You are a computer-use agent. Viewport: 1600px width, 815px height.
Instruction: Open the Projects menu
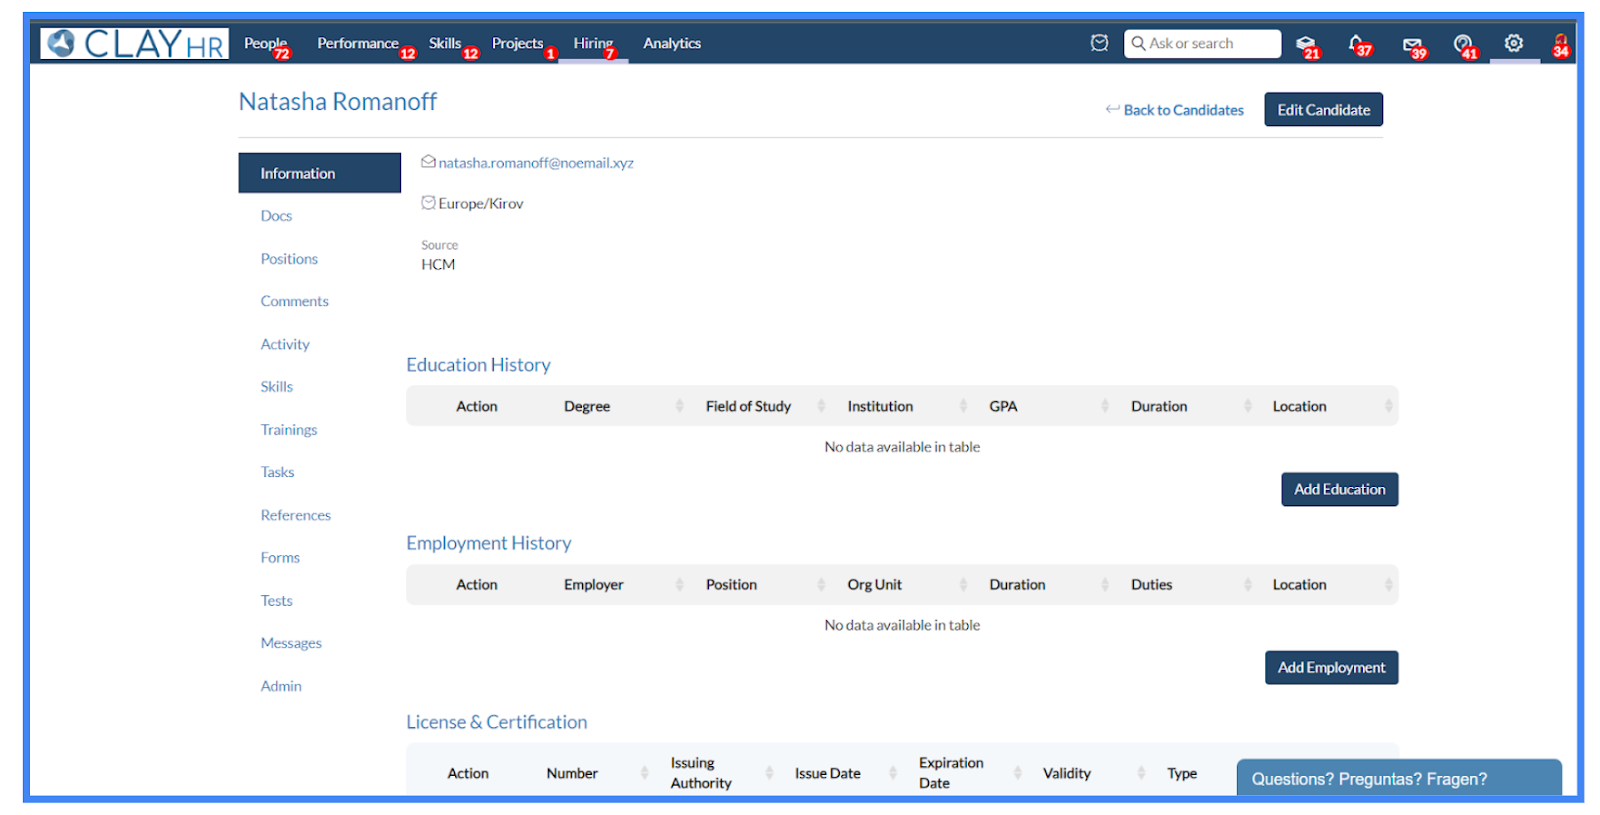517,43
